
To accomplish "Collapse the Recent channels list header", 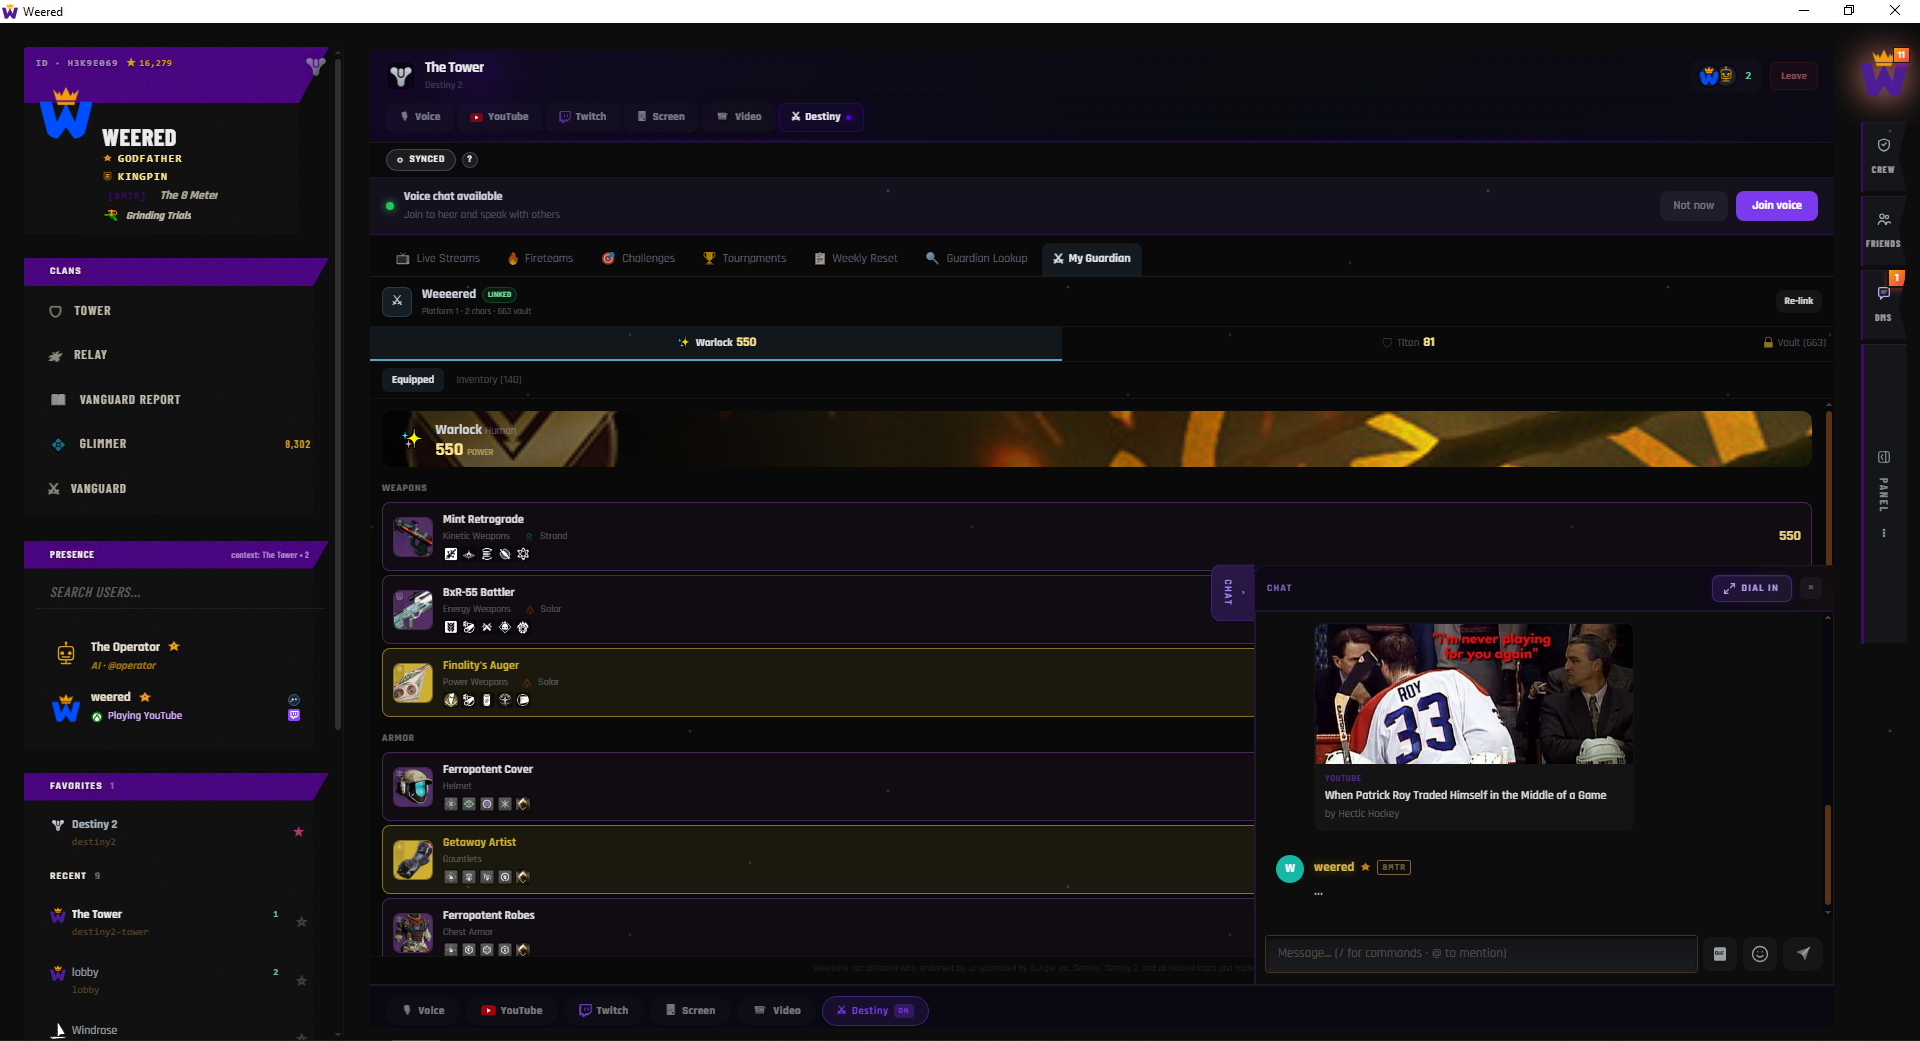I will coord(75,876).
